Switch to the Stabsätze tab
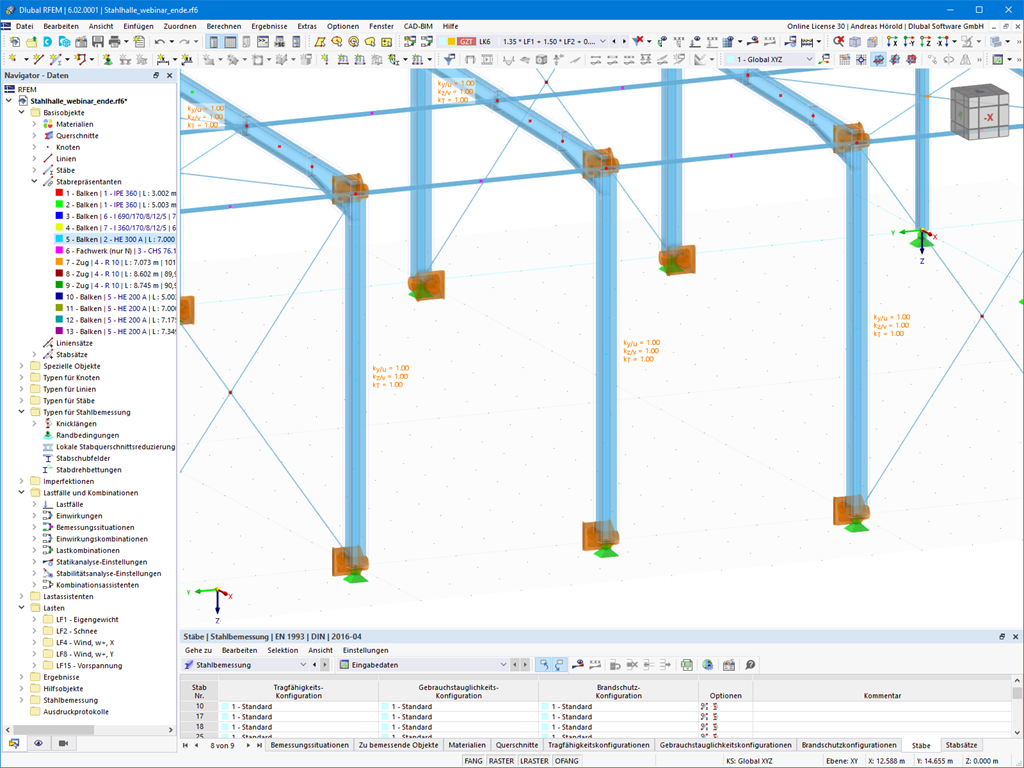Screen dimensions: 1024x768 961,745
